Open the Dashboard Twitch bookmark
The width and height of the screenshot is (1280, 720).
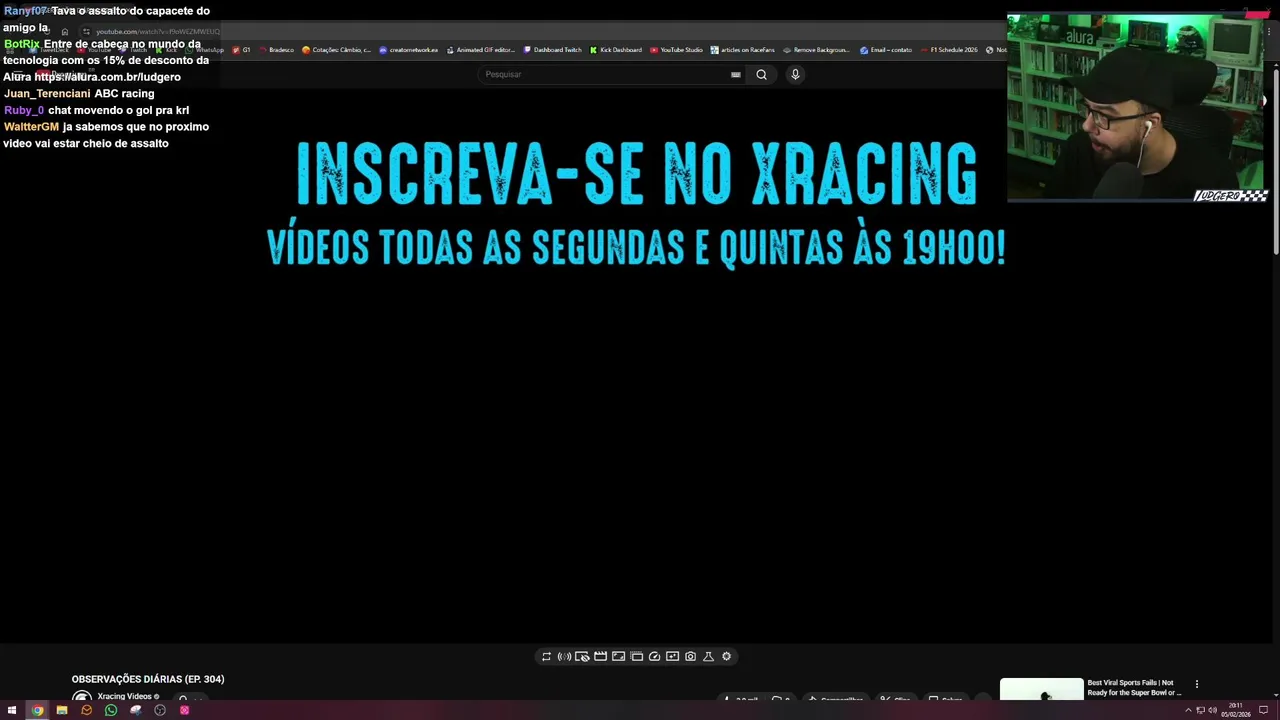553,50
